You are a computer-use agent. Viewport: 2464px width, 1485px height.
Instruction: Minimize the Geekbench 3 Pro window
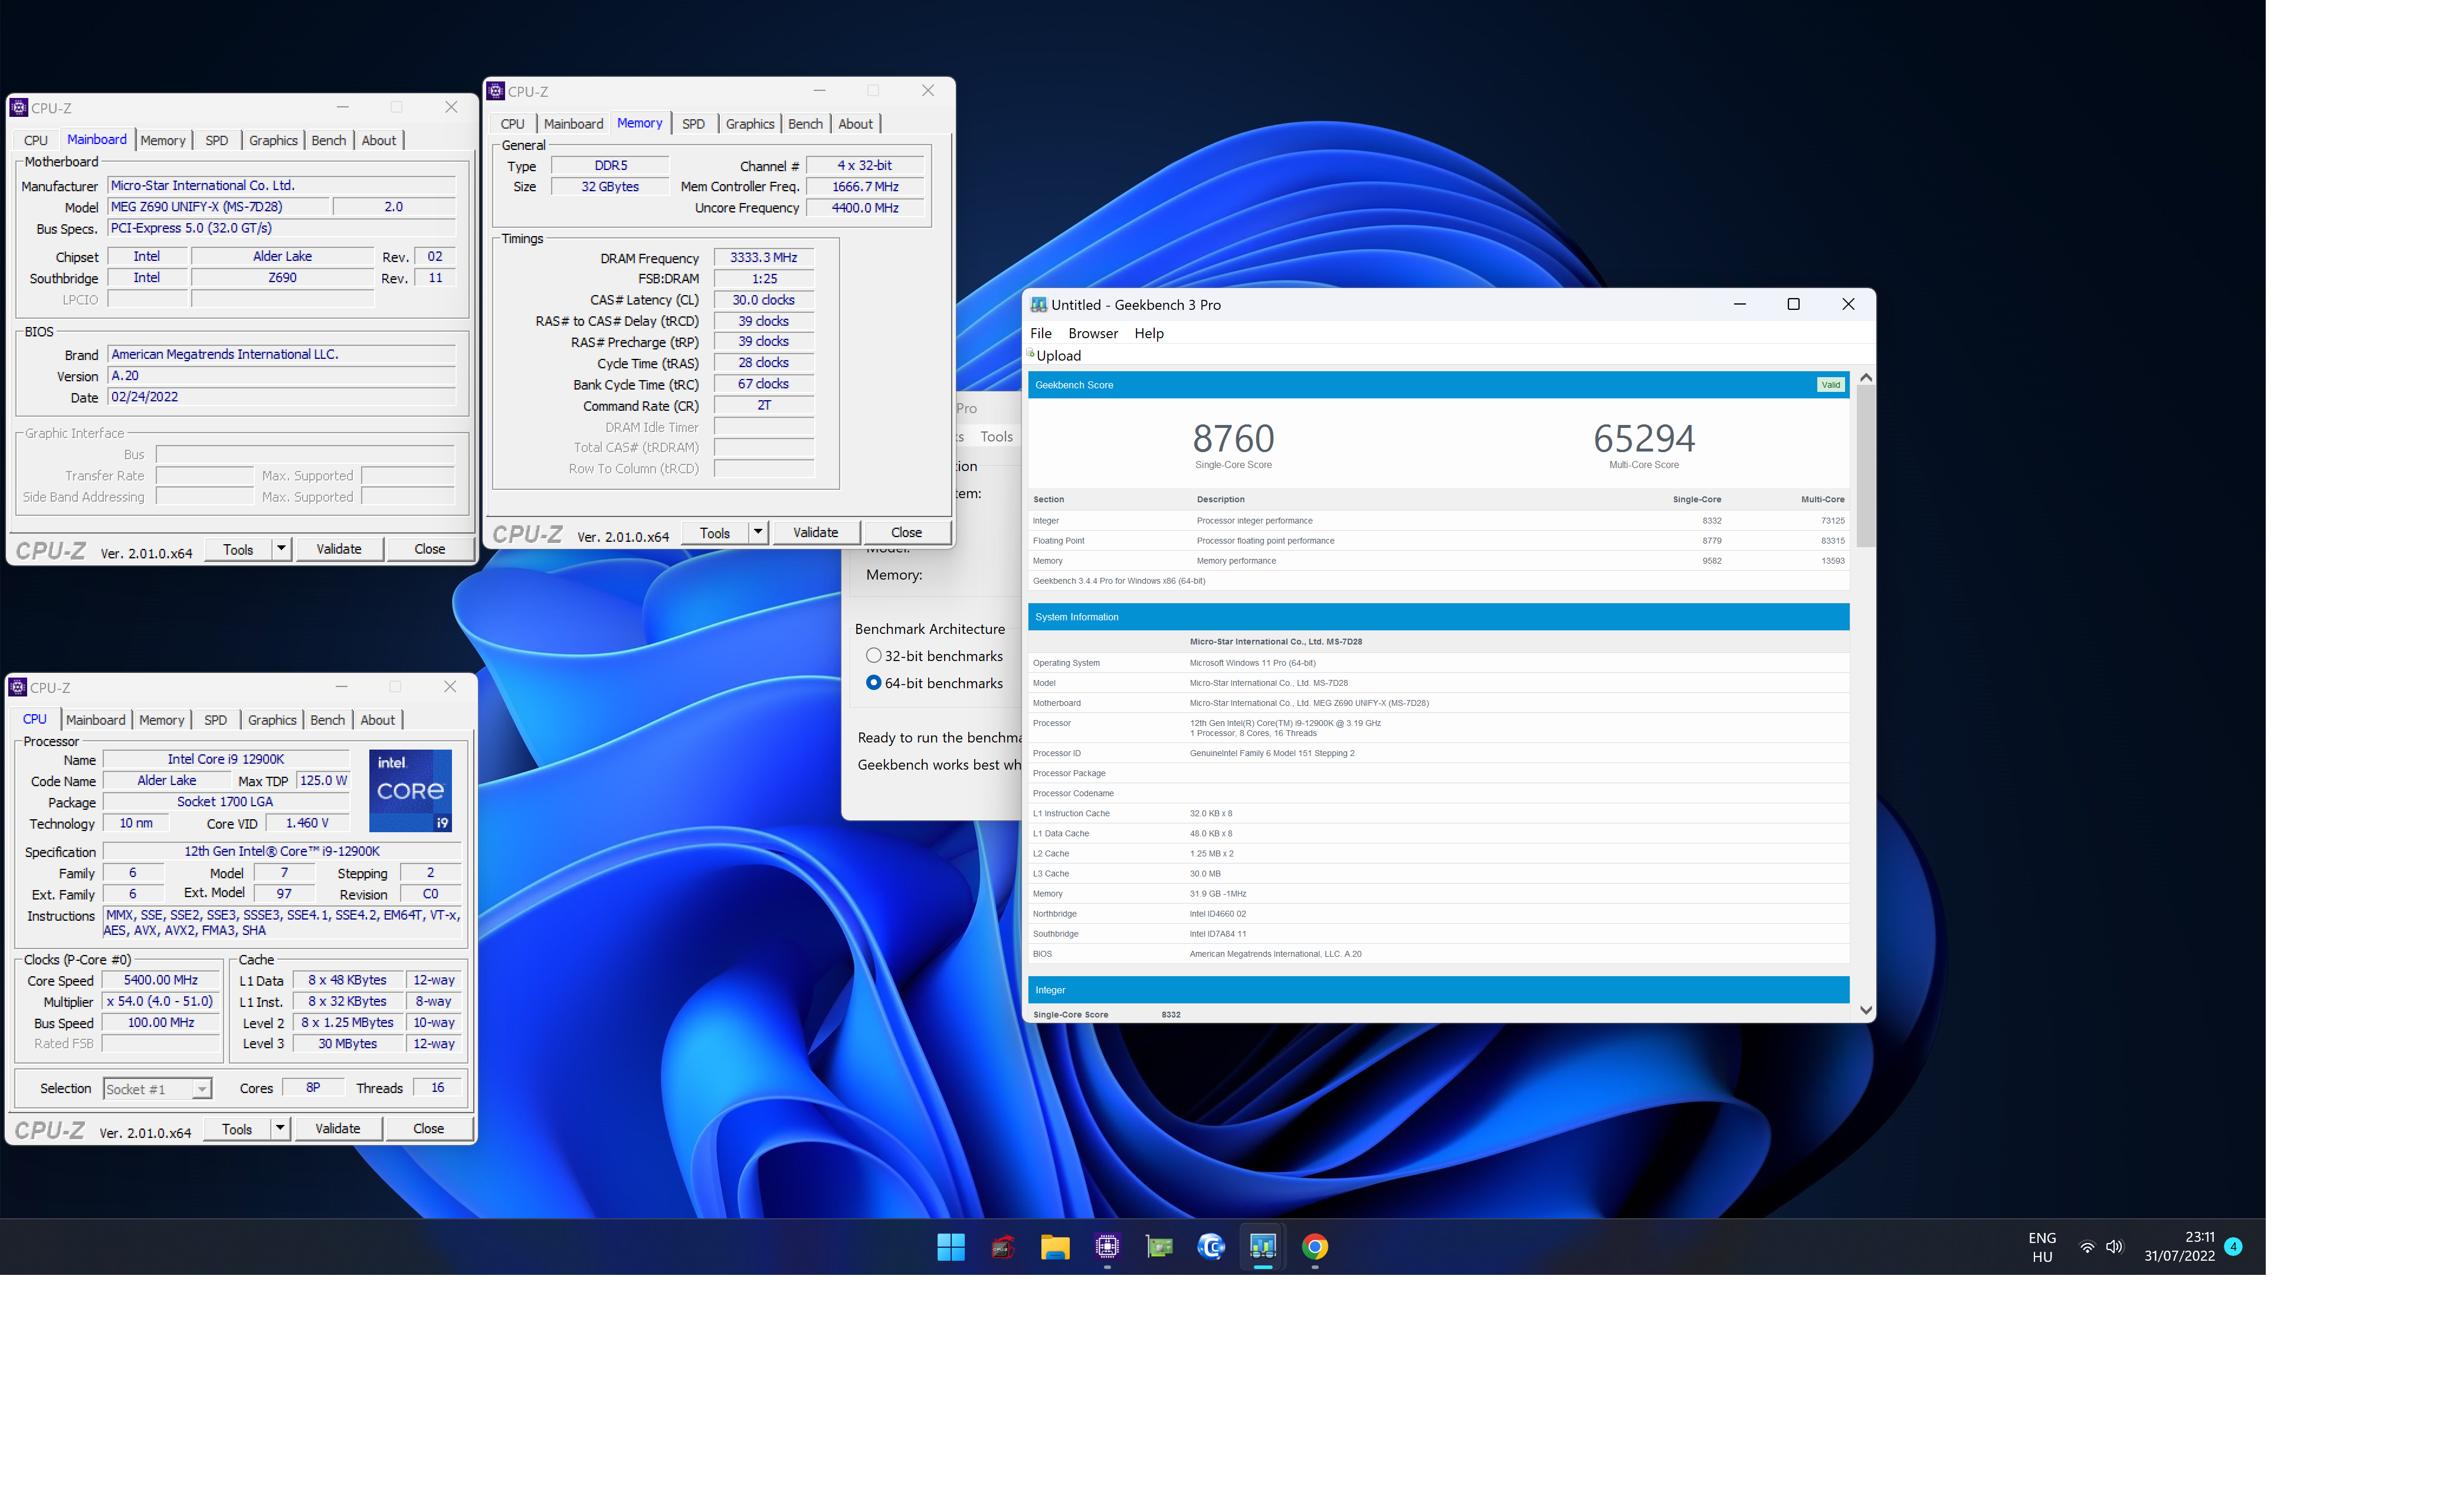tap(1740, 304)
